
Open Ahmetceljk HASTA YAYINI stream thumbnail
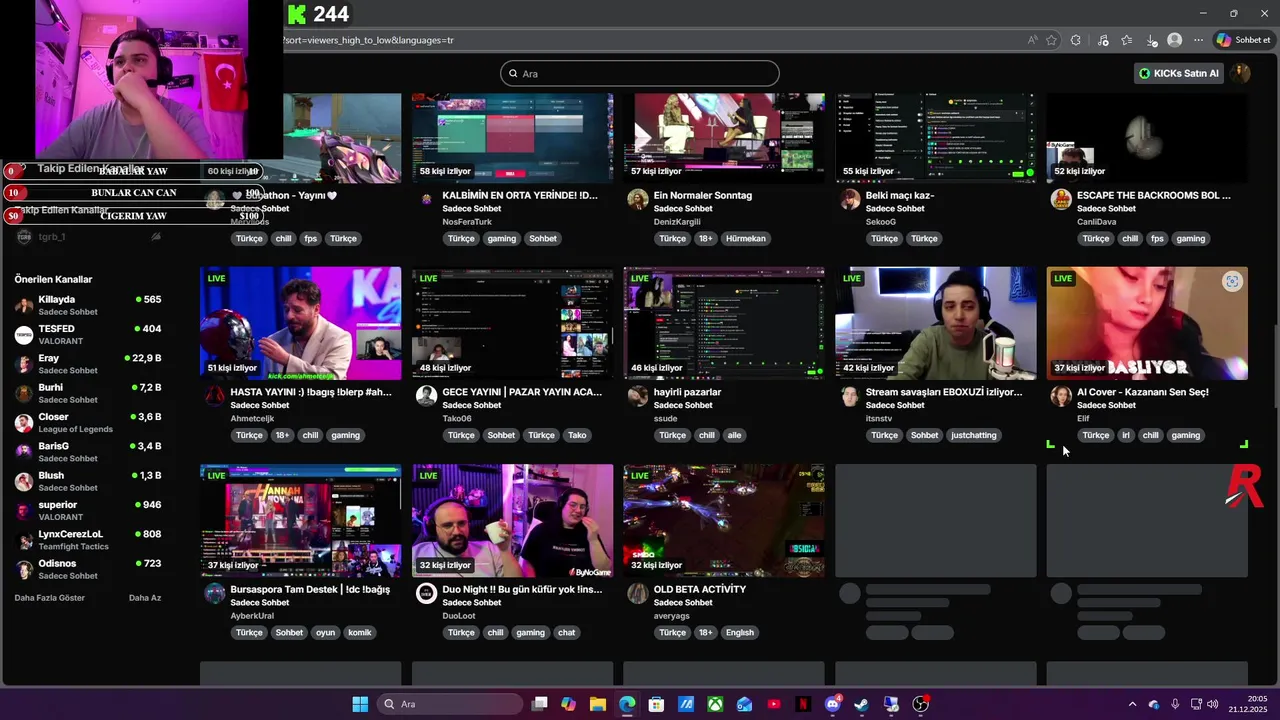point(300,323)
